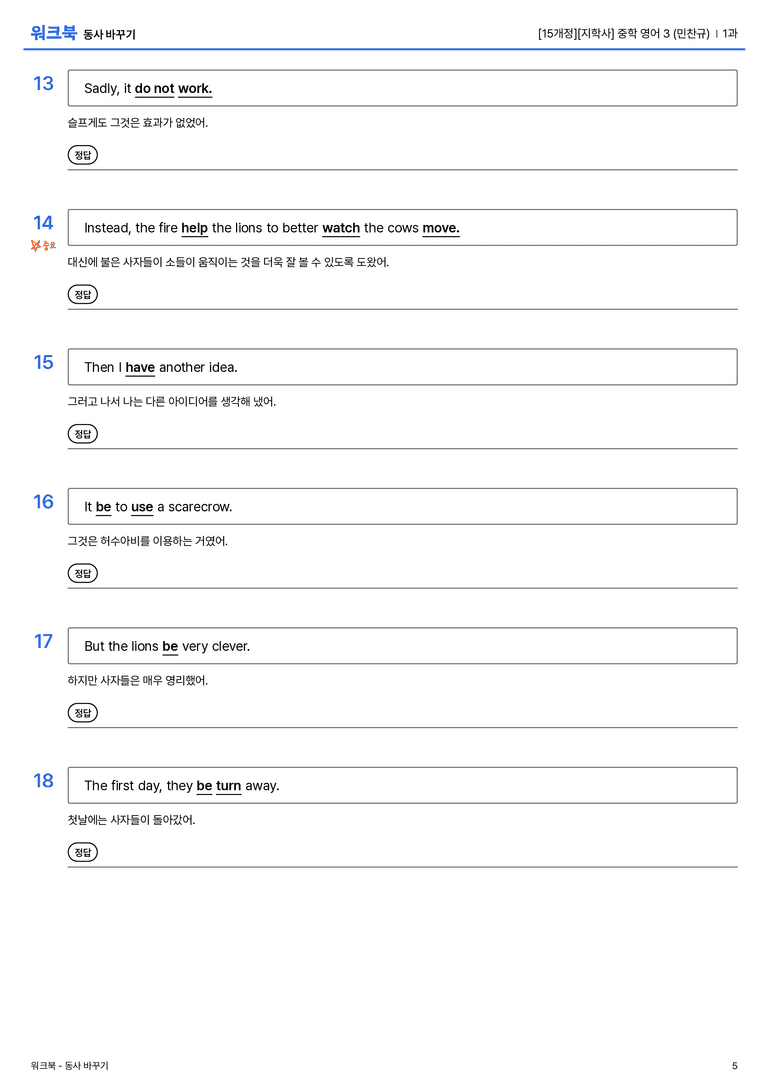Viewport: 768px width, 1087px height.
Task: Click the 정답 badge under question 16
Action: [82, 573]
